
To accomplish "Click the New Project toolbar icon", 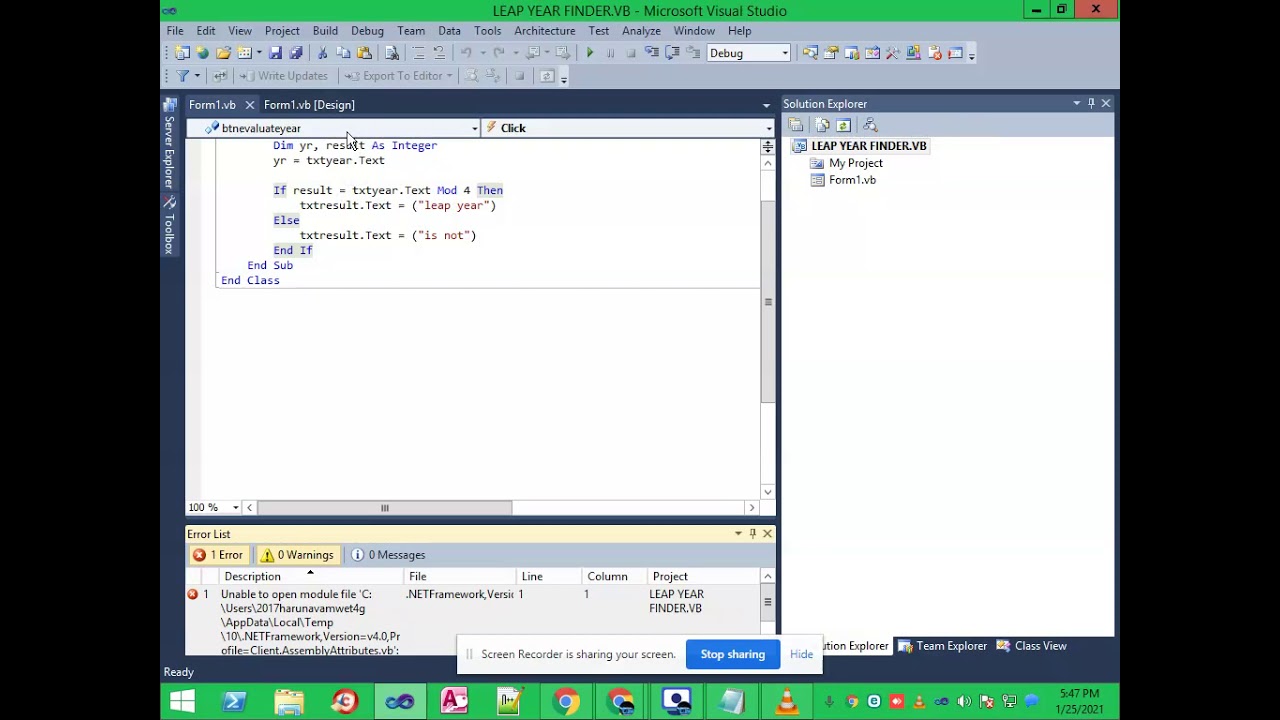I will click(182, 53).
